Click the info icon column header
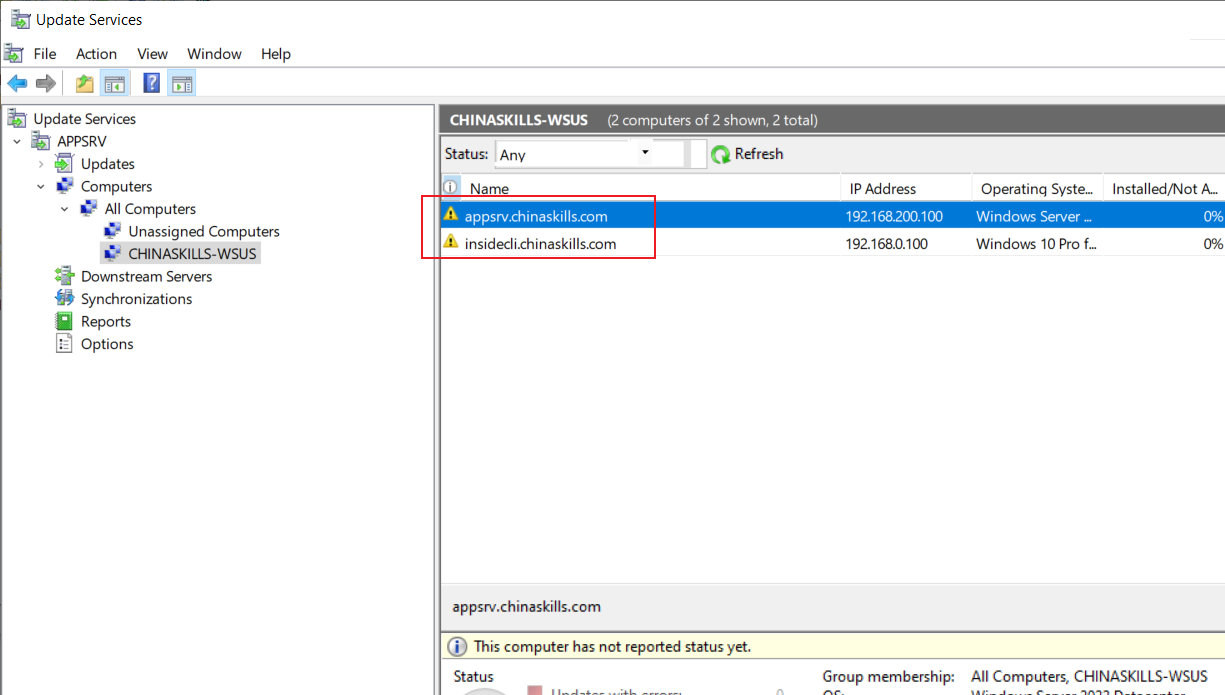Screen dimensions: 1225x695 click(x=451, y=187)
